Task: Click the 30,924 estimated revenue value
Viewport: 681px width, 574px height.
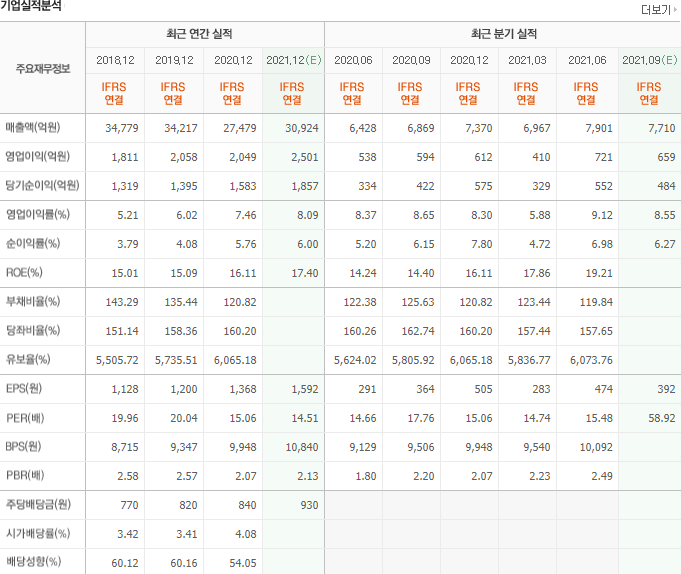Action: point(302,128)
